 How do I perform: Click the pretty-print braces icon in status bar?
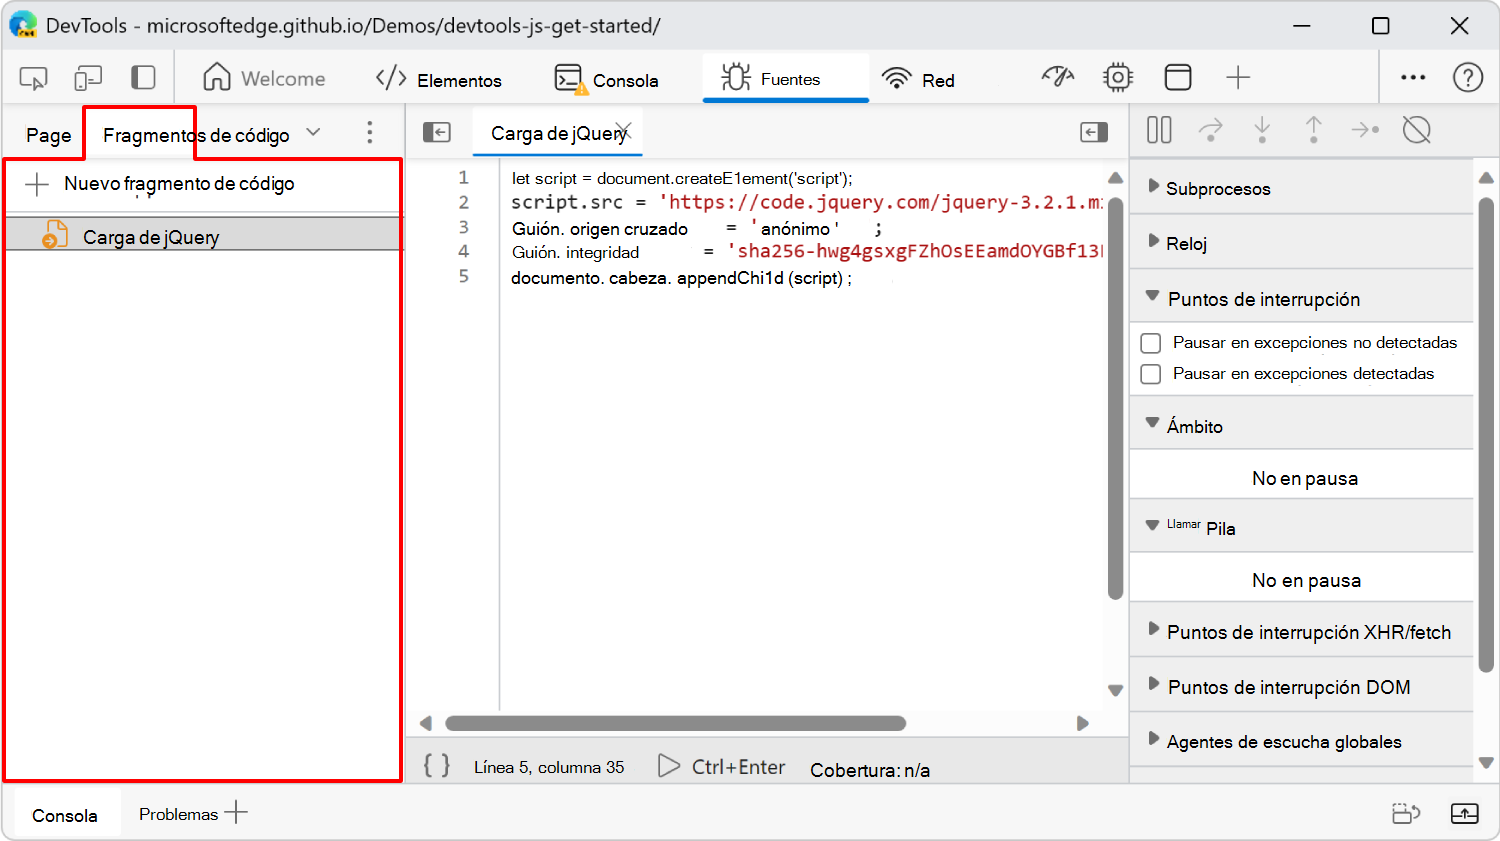(435, 766)
